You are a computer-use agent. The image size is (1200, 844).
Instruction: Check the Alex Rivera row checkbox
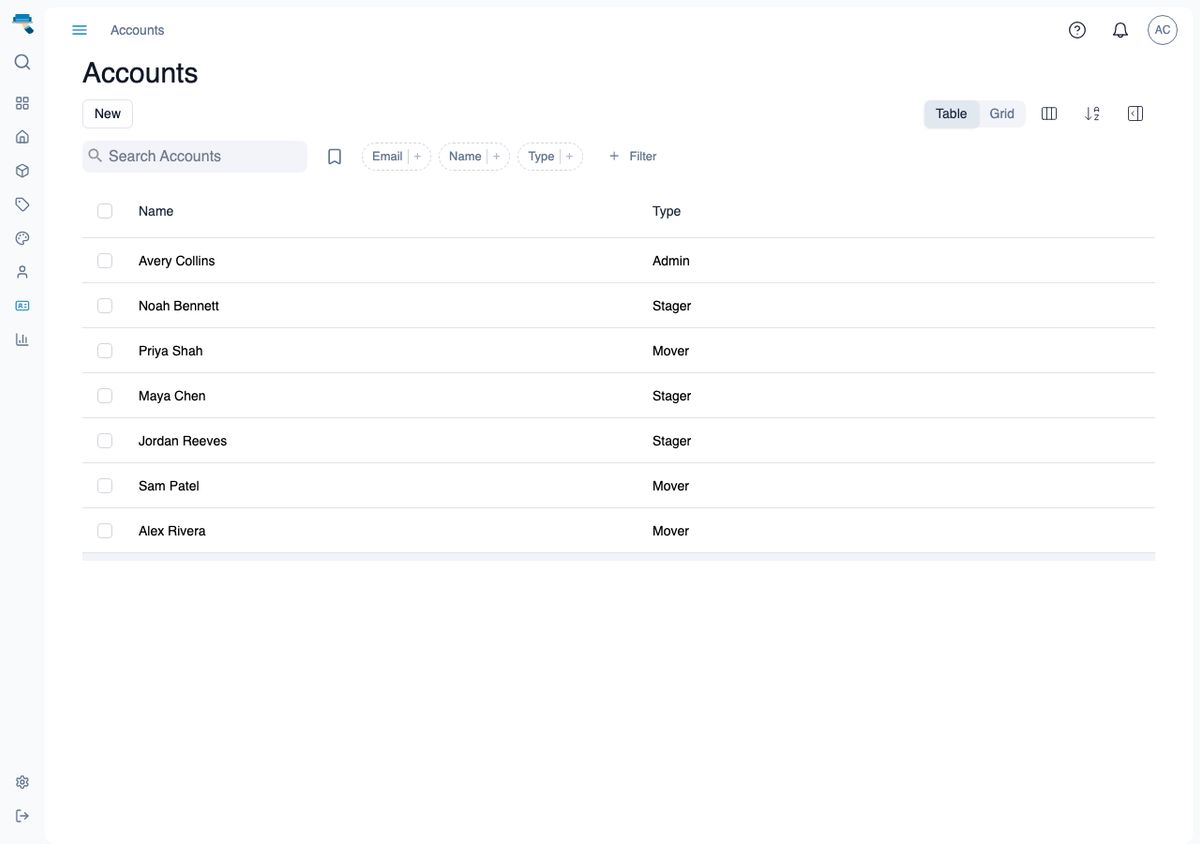105,531
